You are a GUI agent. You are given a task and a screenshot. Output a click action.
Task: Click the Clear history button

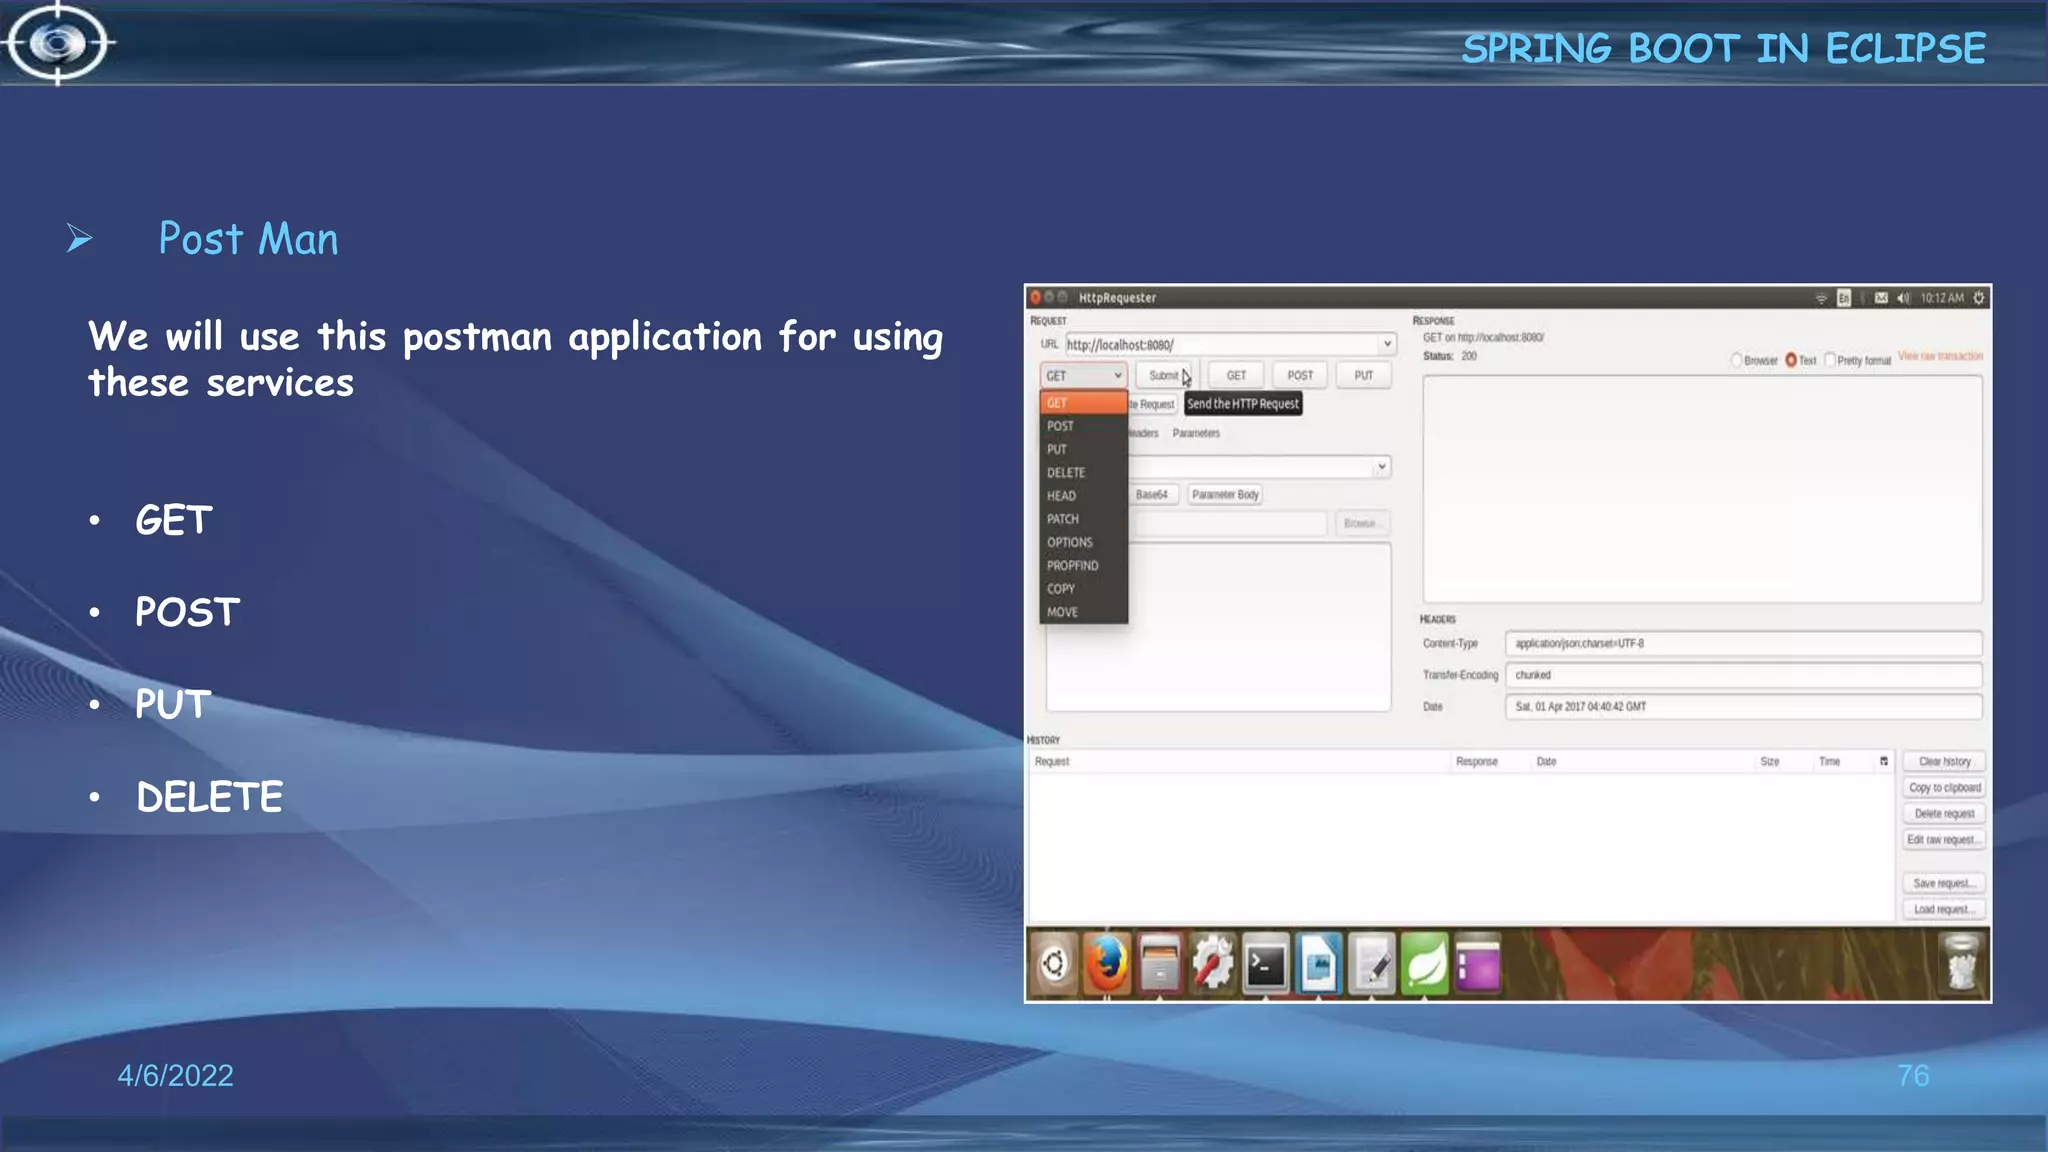[1944, 762]
